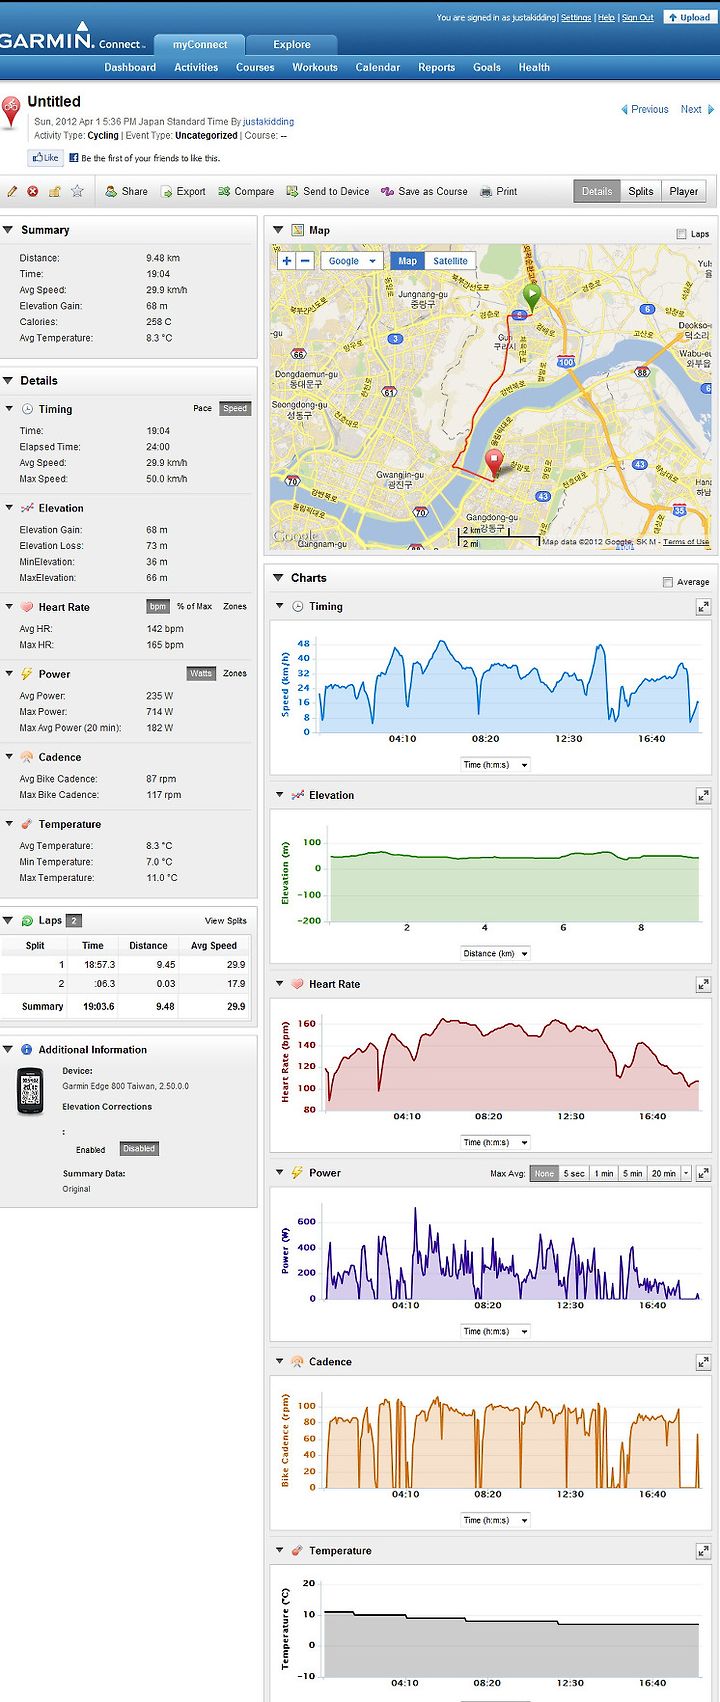The width and height of the screenshot is (720, 1702).
Task: Switch timing display to Speed
Action: (235, 408)
